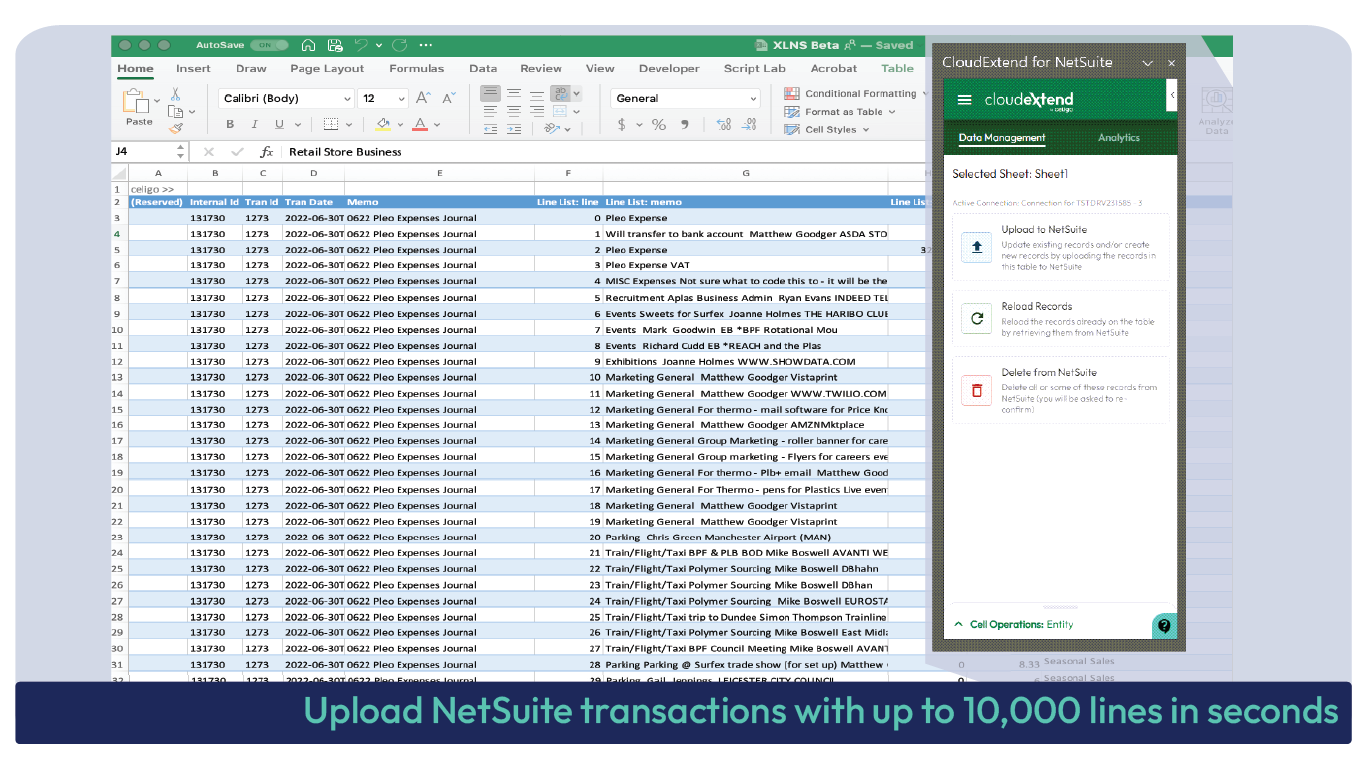Apply comma style number format
This screenshot has height=768, width=1366.
pyautogui.click(x=685, y=125)
